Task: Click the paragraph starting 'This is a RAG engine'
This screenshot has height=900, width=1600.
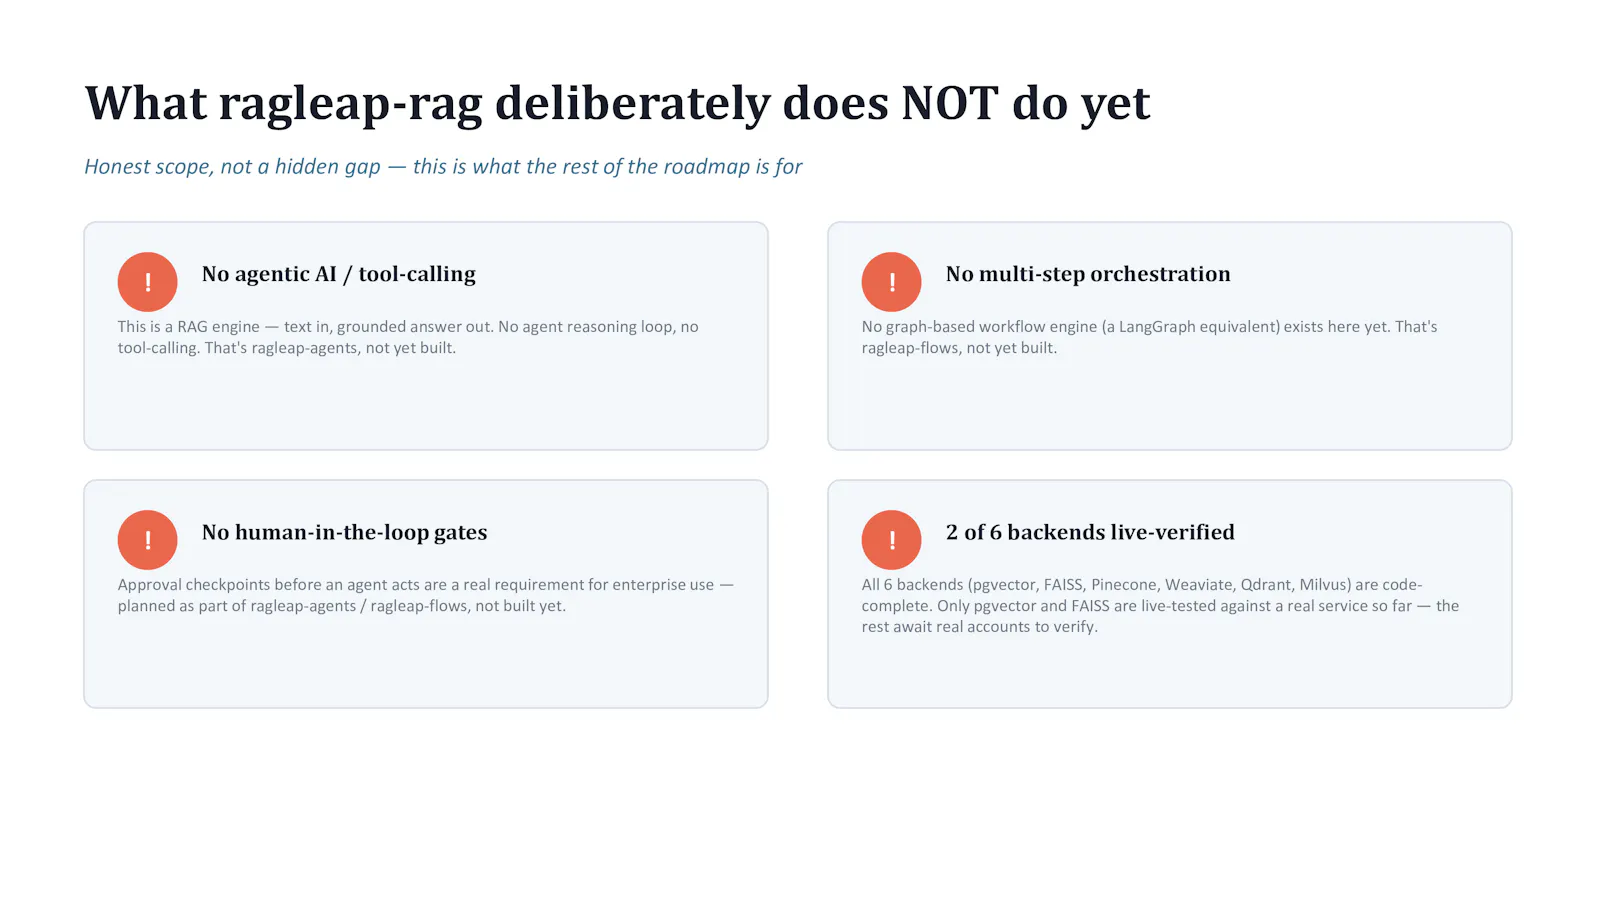Action: click(408, 337)
